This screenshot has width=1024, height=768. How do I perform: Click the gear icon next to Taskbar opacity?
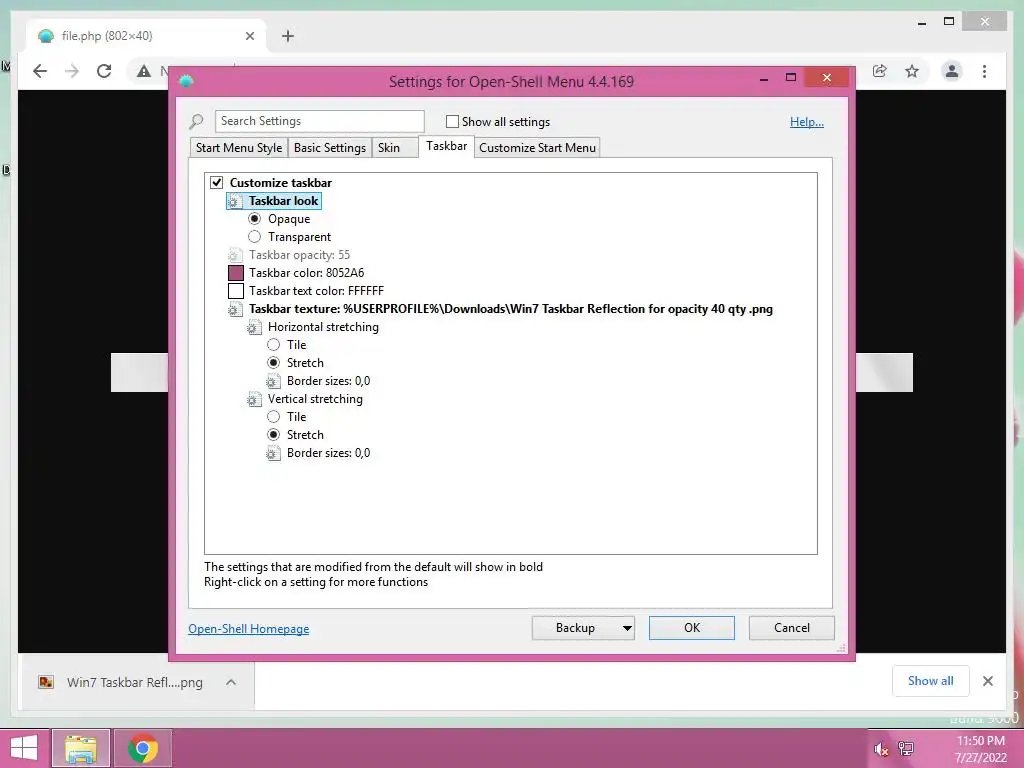click(x=234, y=255)
